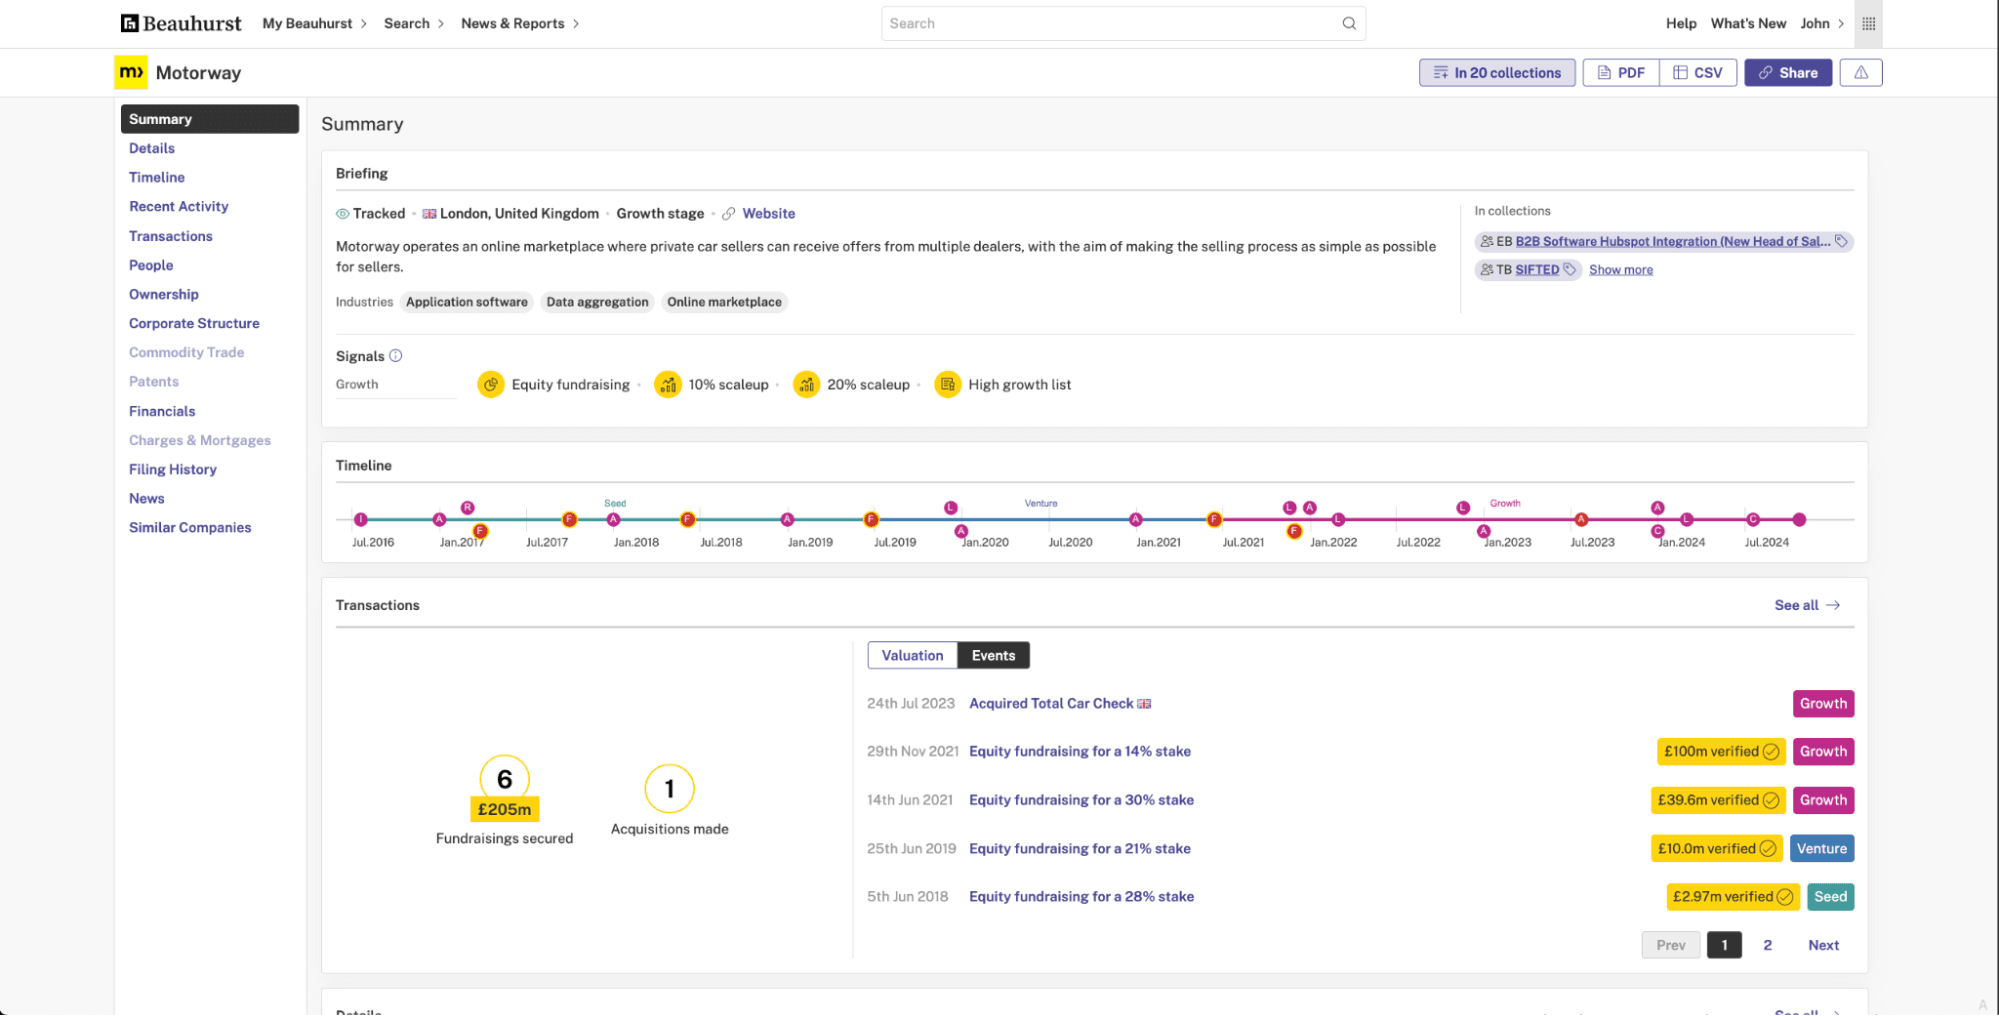Image resolution: width=1999 pixels, height=1016 pixels.
Task: Click the Share button
Action: click(x=1788, y=72)
